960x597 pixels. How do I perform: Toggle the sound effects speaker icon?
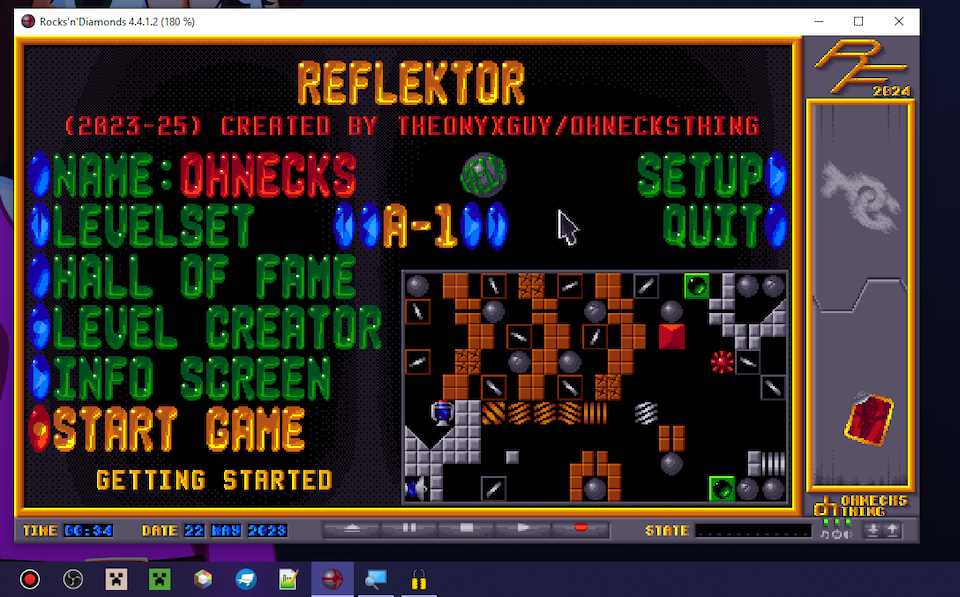click(x=848, y=534)
